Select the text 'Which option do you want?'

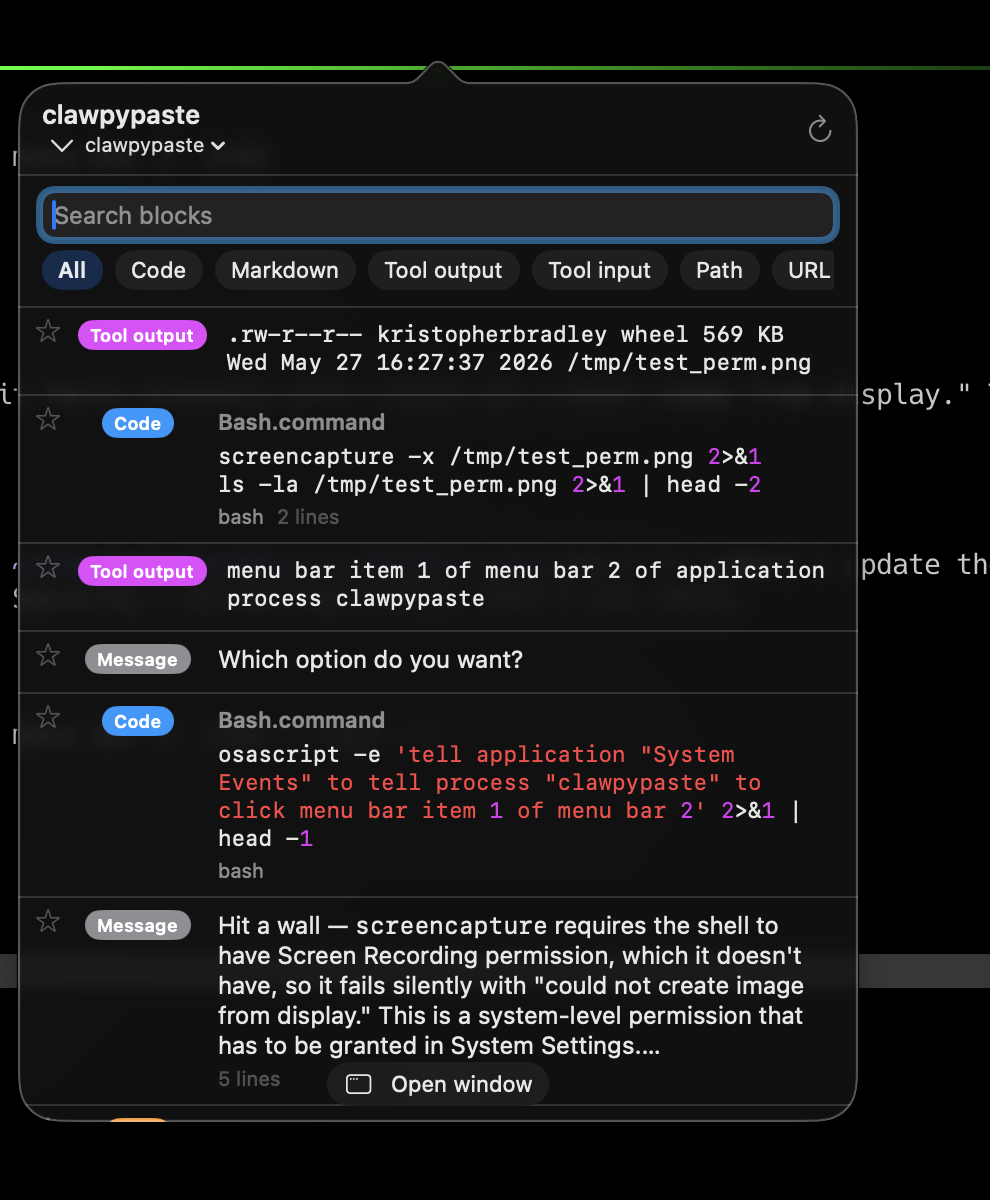(x=371, y=660)
